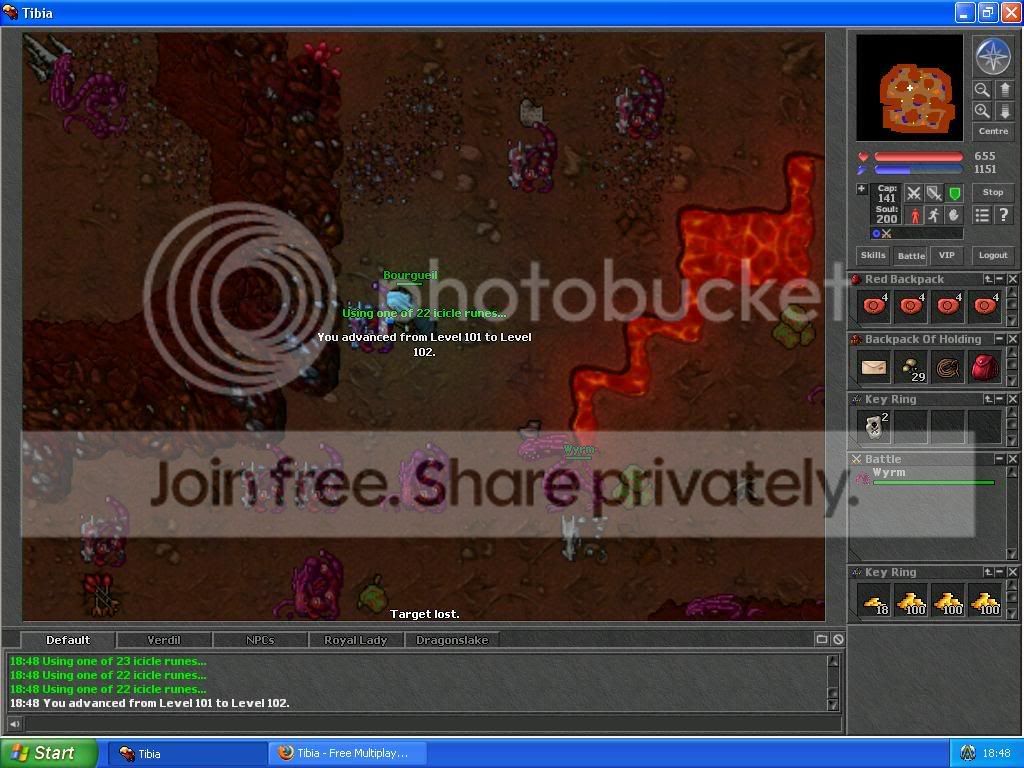Move the minimap down one floor
This screenshot has height=768, width=1024.
(1005, 111)
